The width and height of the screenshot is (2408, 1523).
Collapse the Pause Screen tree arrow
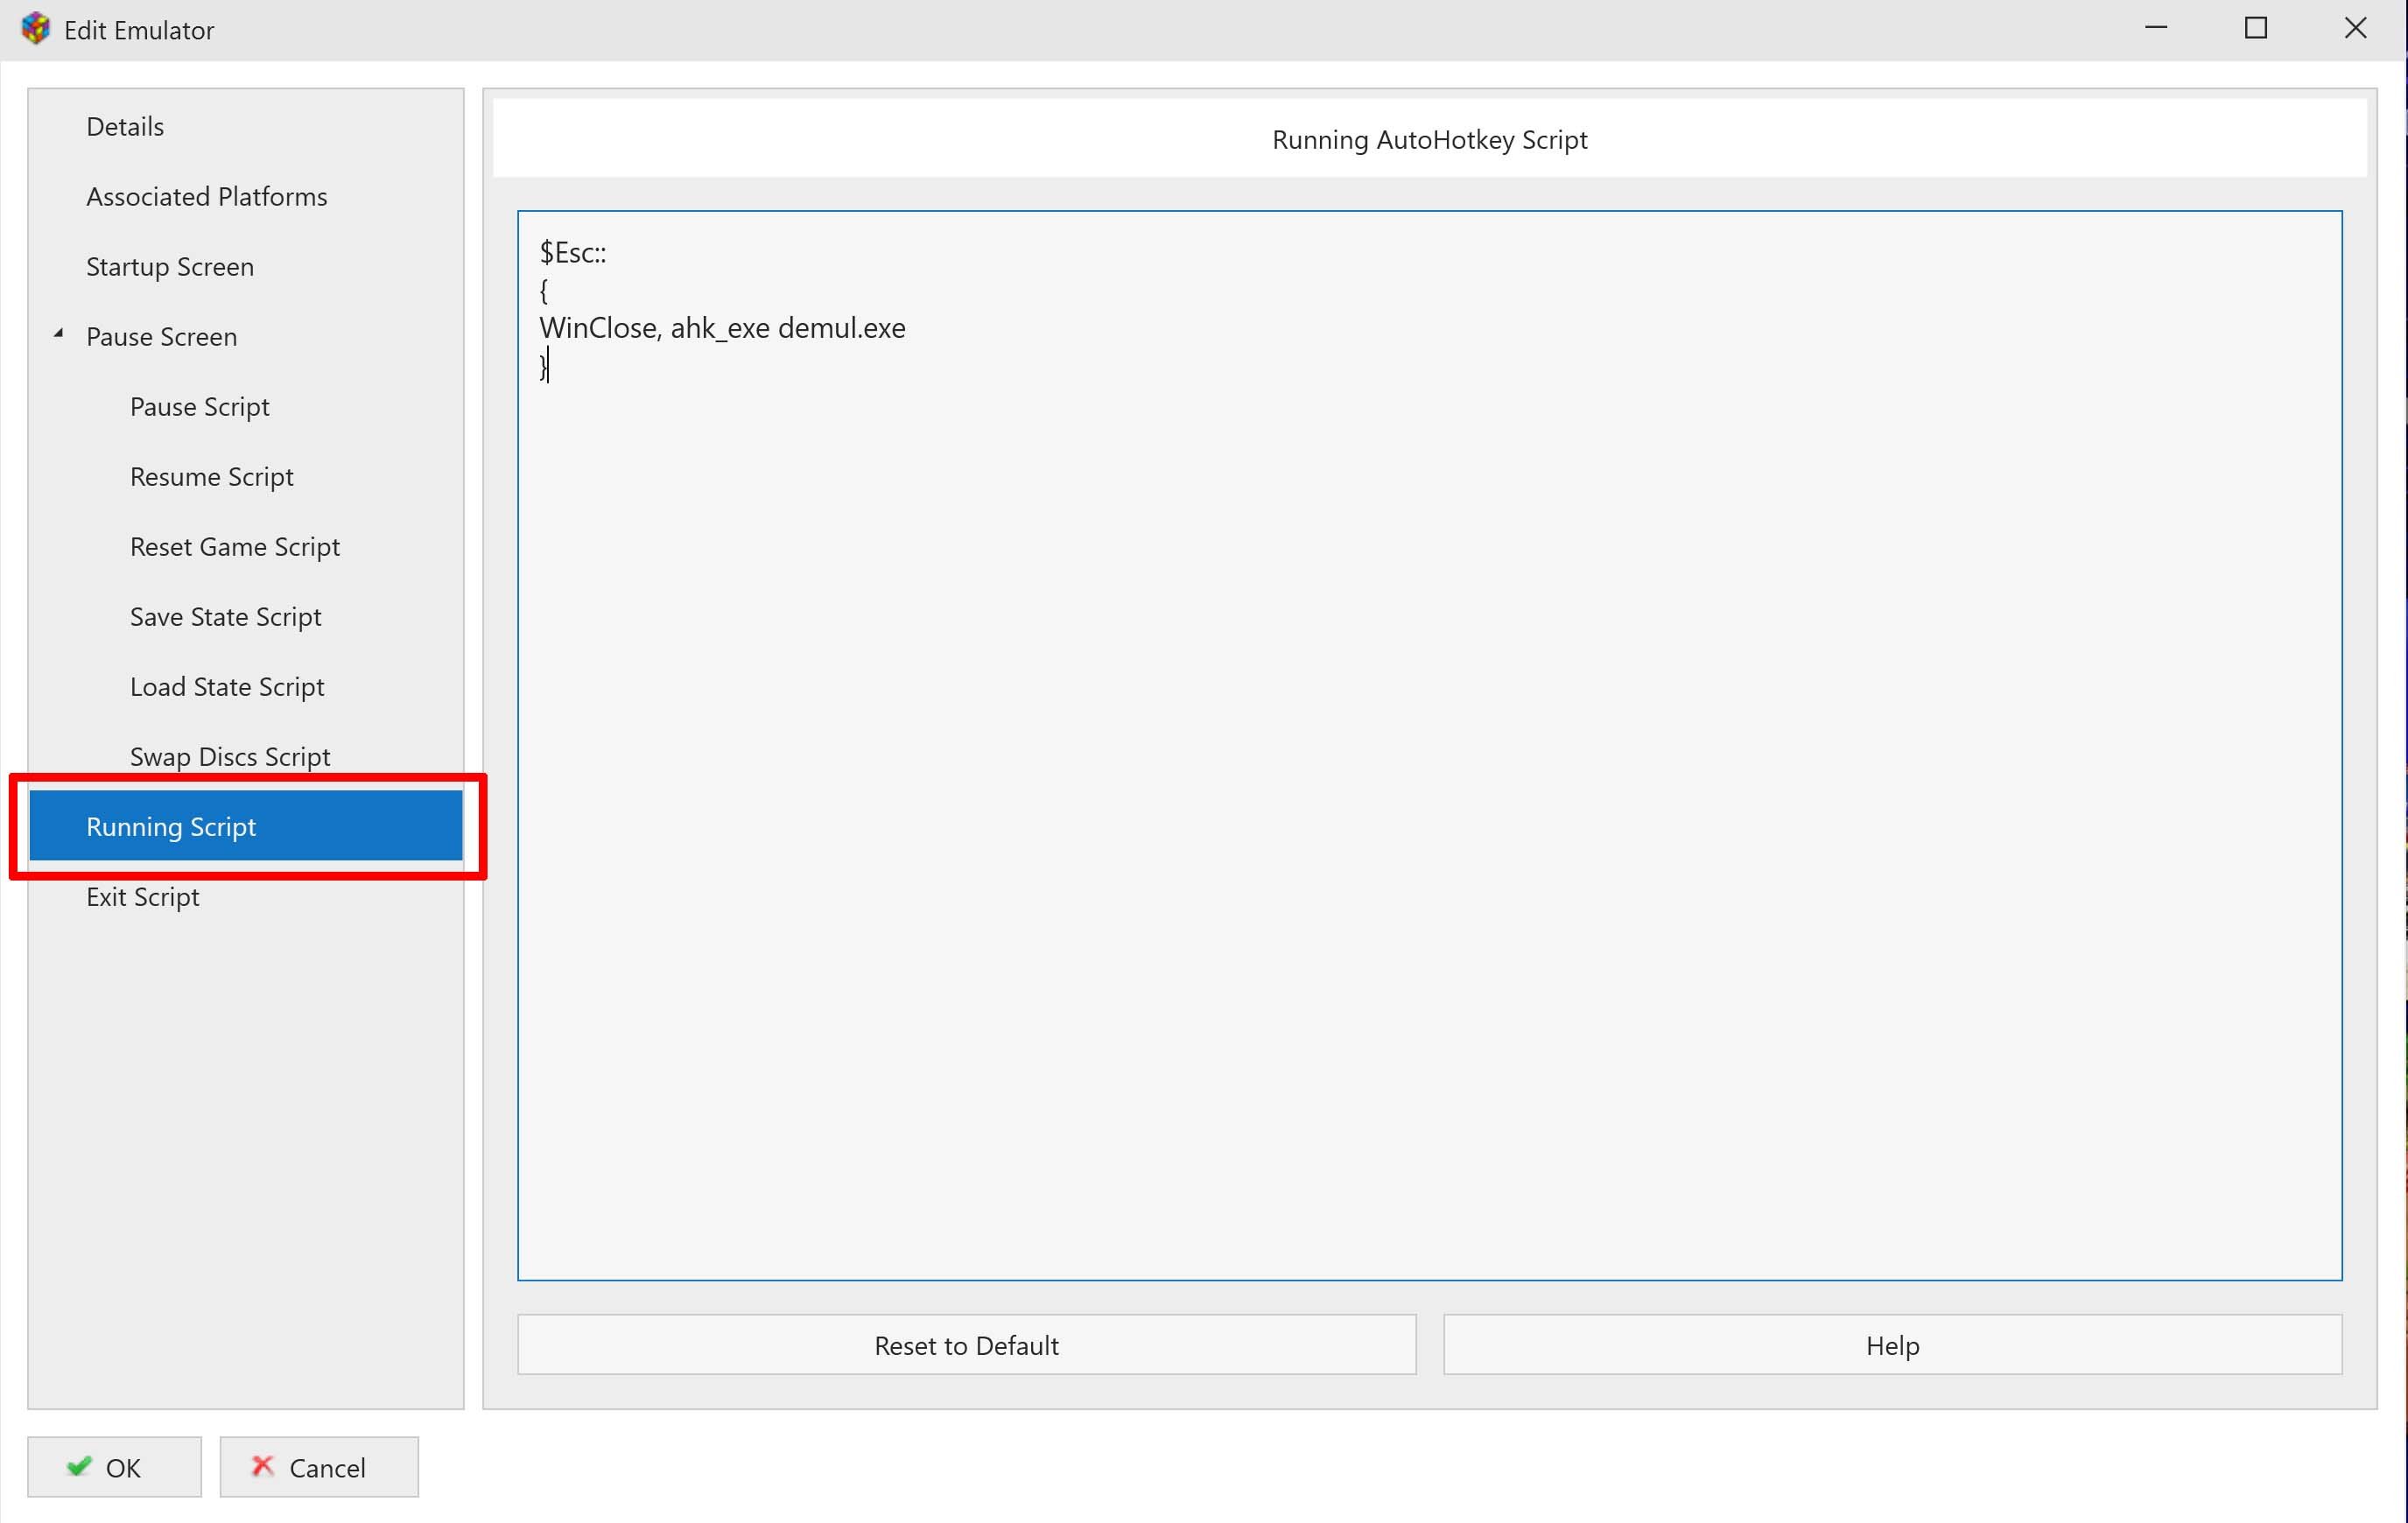(59, 334)
